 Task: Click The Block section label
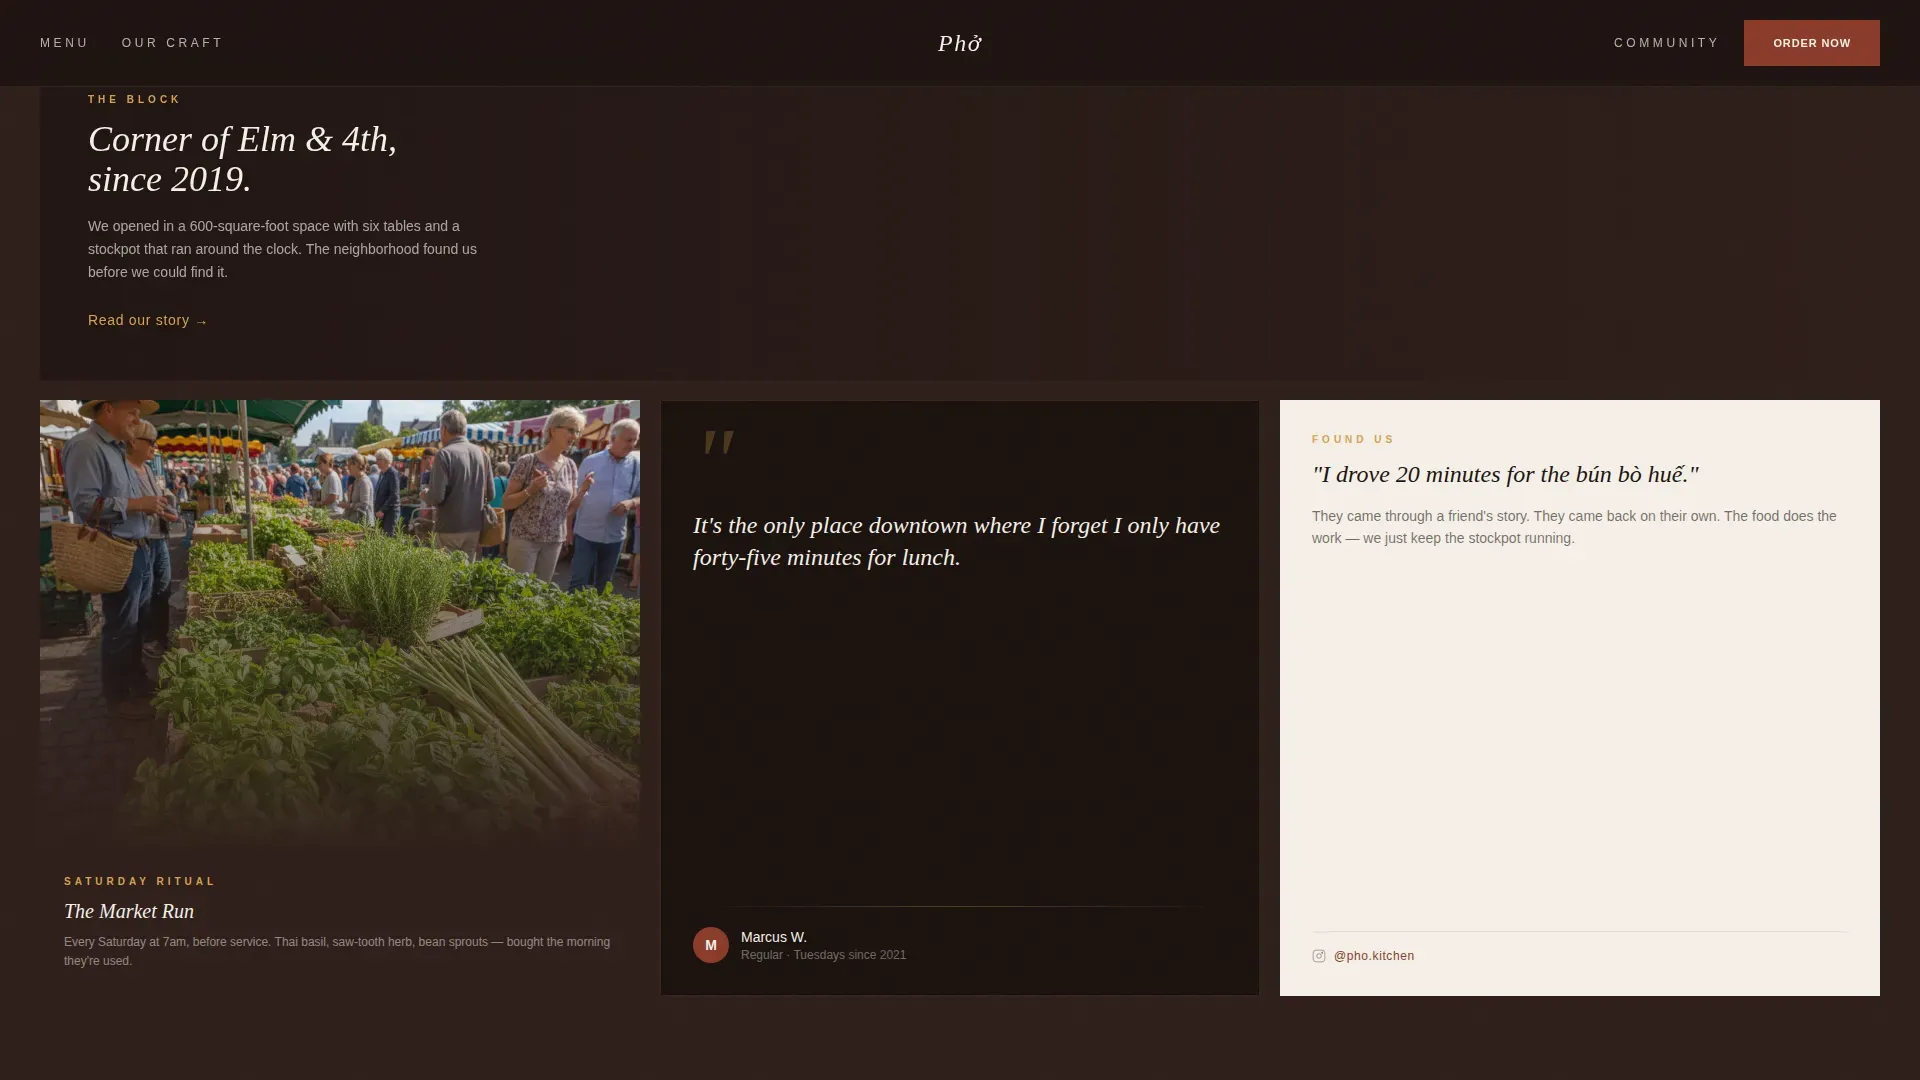[134, 99]
